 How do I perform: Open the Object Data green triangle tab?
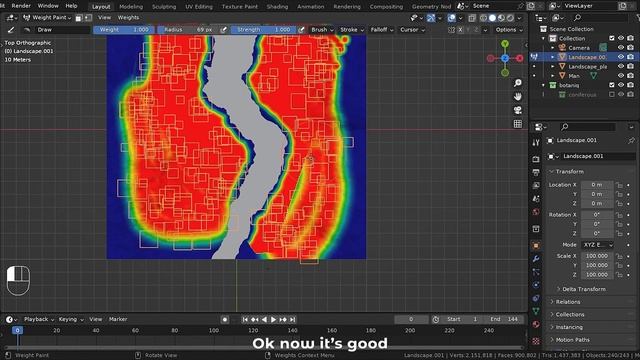click(x=536, y=311)
